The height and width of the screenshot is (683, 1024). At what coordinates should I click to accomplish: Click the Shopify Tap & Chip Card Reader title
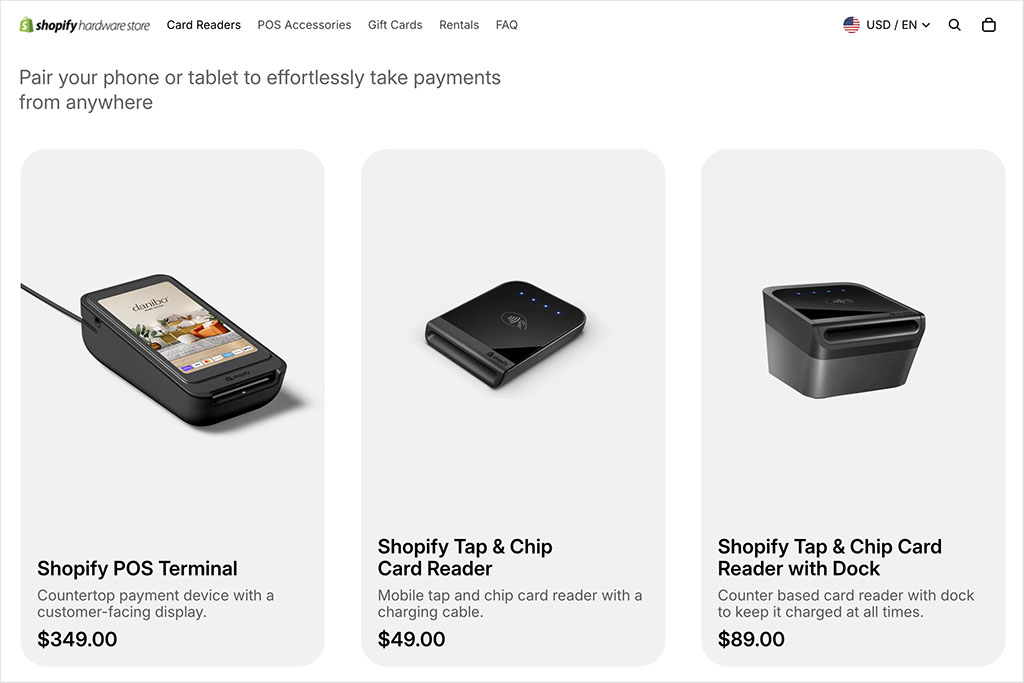[465, 557]
